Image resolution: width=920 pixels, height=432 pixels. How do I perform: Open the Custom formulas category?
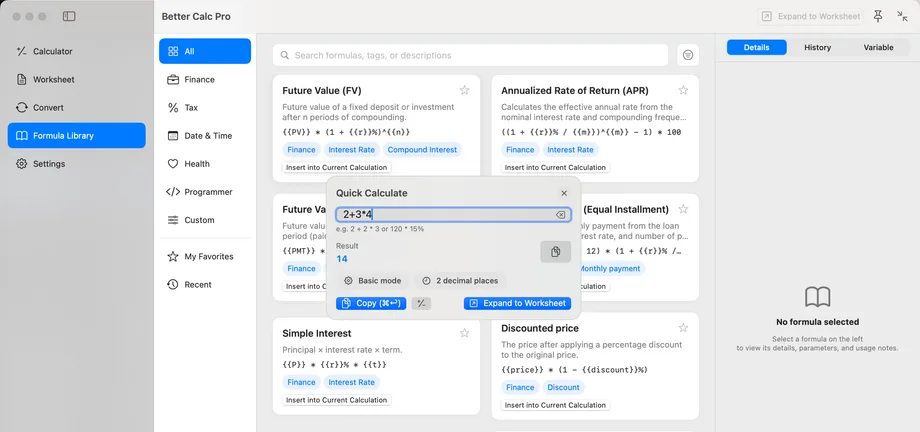point(205,220)
